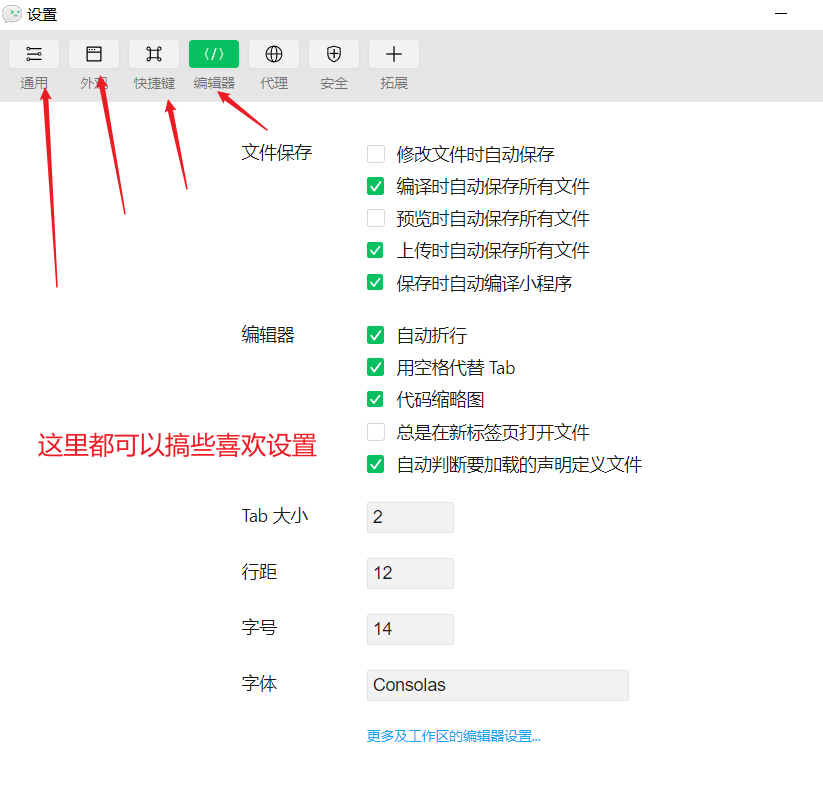Enable 预览时自动保存所有文件 option
This screenshot has height=793, width=823.
point(375,218)
